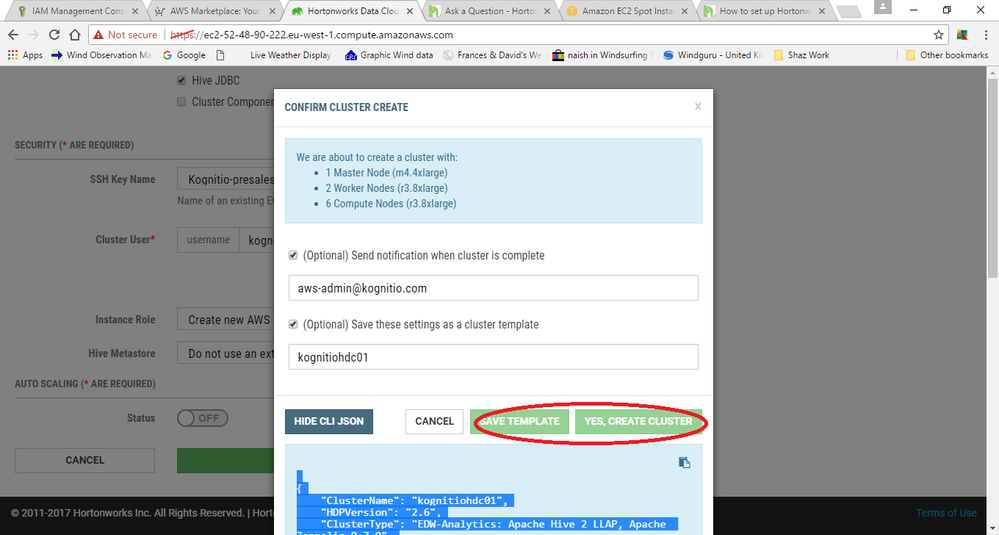Click the browser forward arrow

point(34,35)
